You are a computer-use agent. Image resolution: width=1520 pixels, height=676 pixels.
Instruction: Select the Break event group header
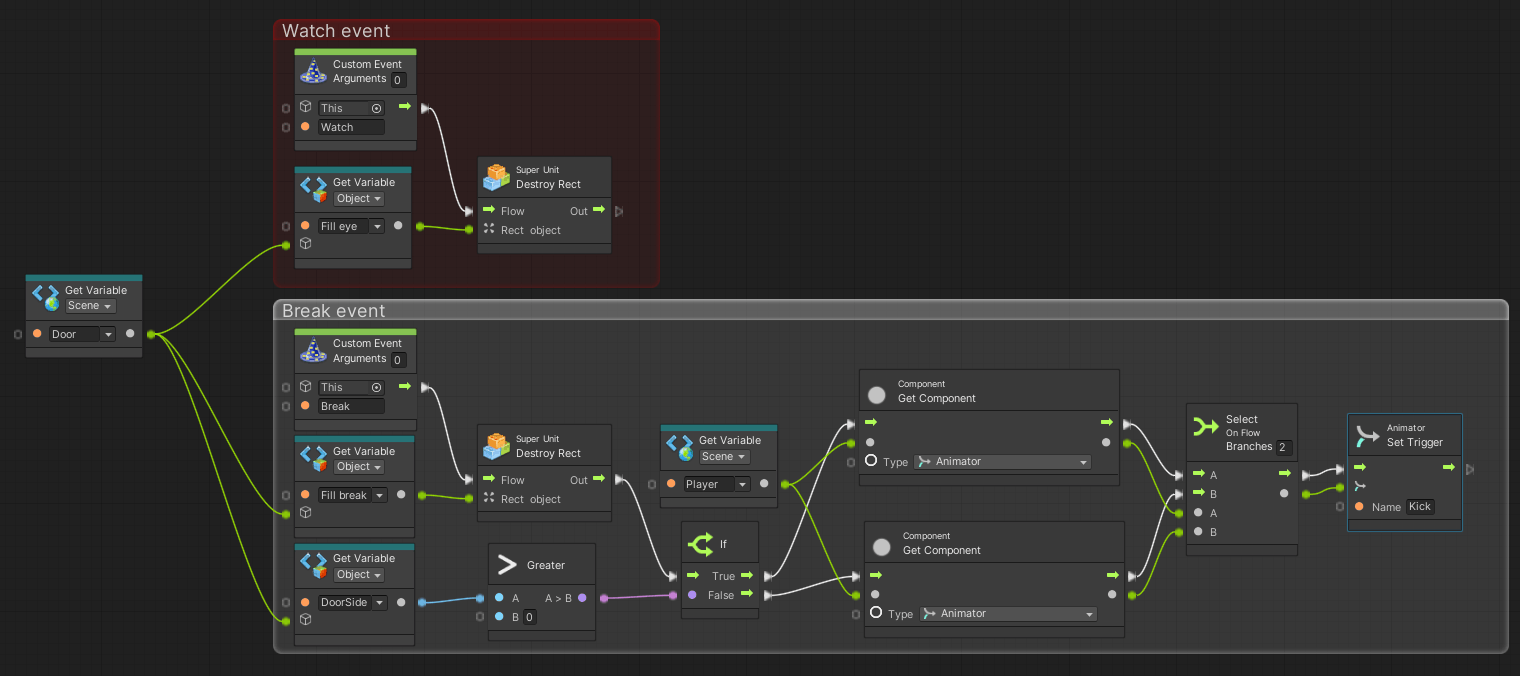tap(333, 311)
